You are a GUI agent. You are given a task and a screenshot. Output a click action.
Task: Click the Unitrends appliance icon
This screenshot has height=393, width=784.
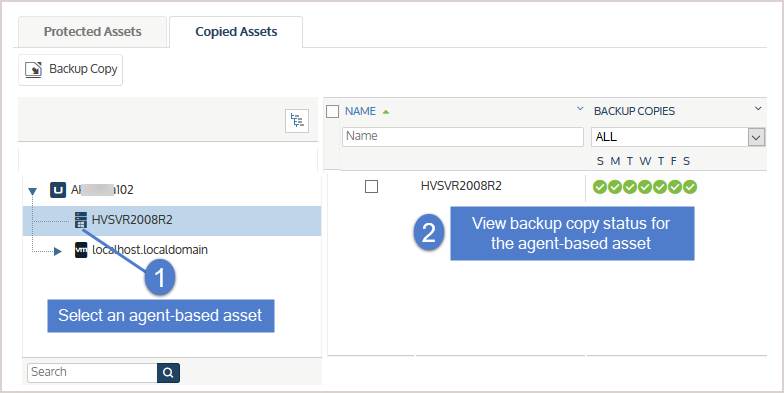click(58, 190)
